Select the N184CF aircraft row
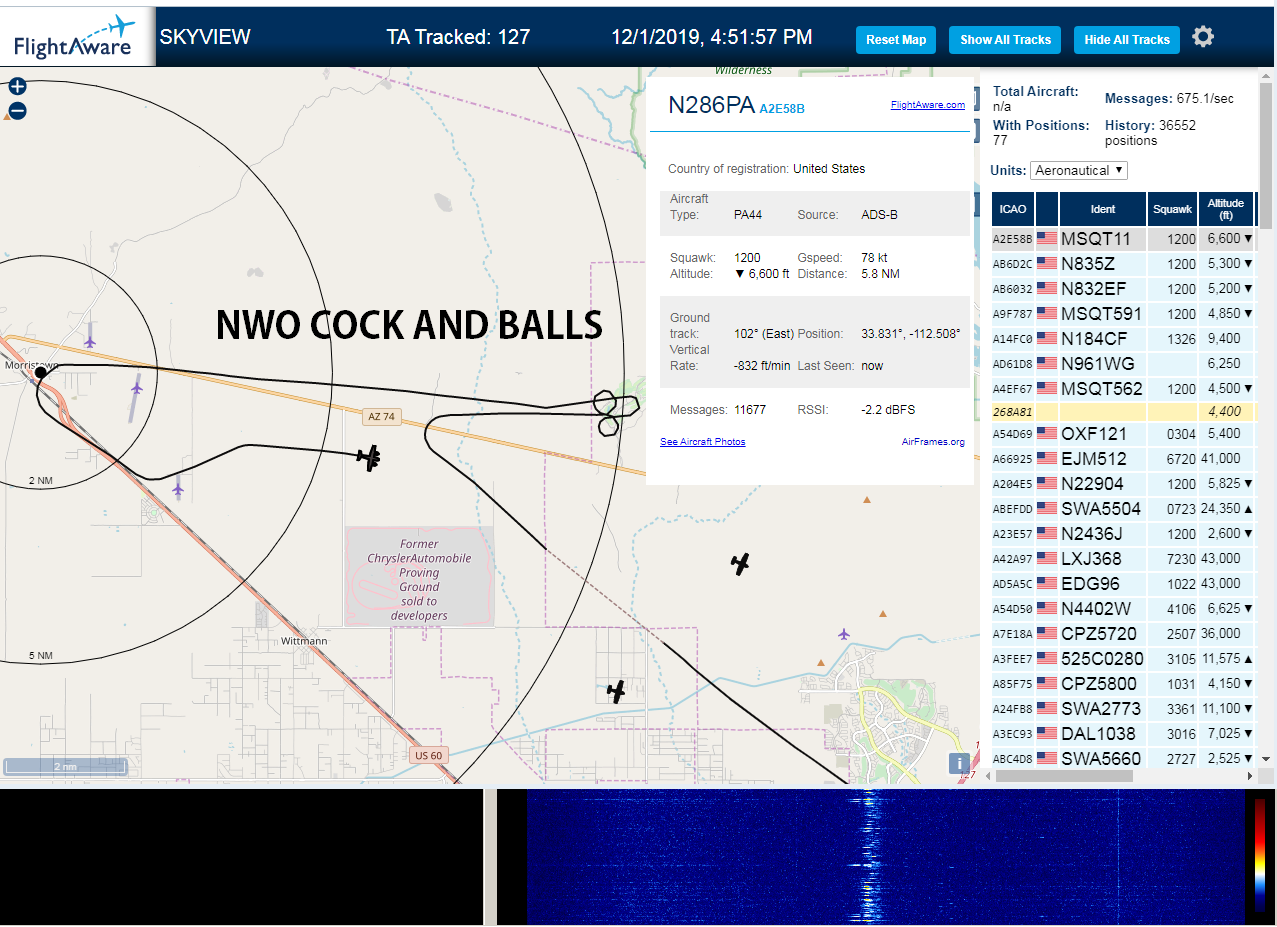 point(1123,338)
